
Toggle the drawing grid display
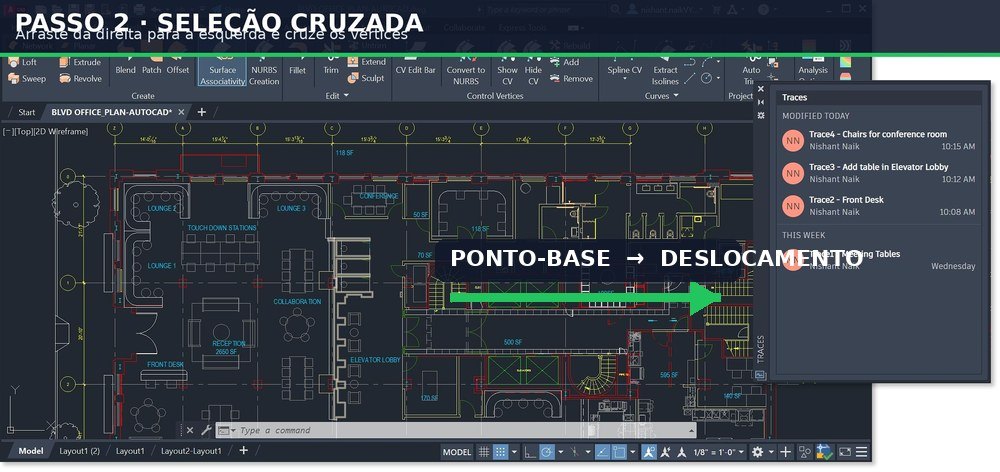(x=484, y=452)
